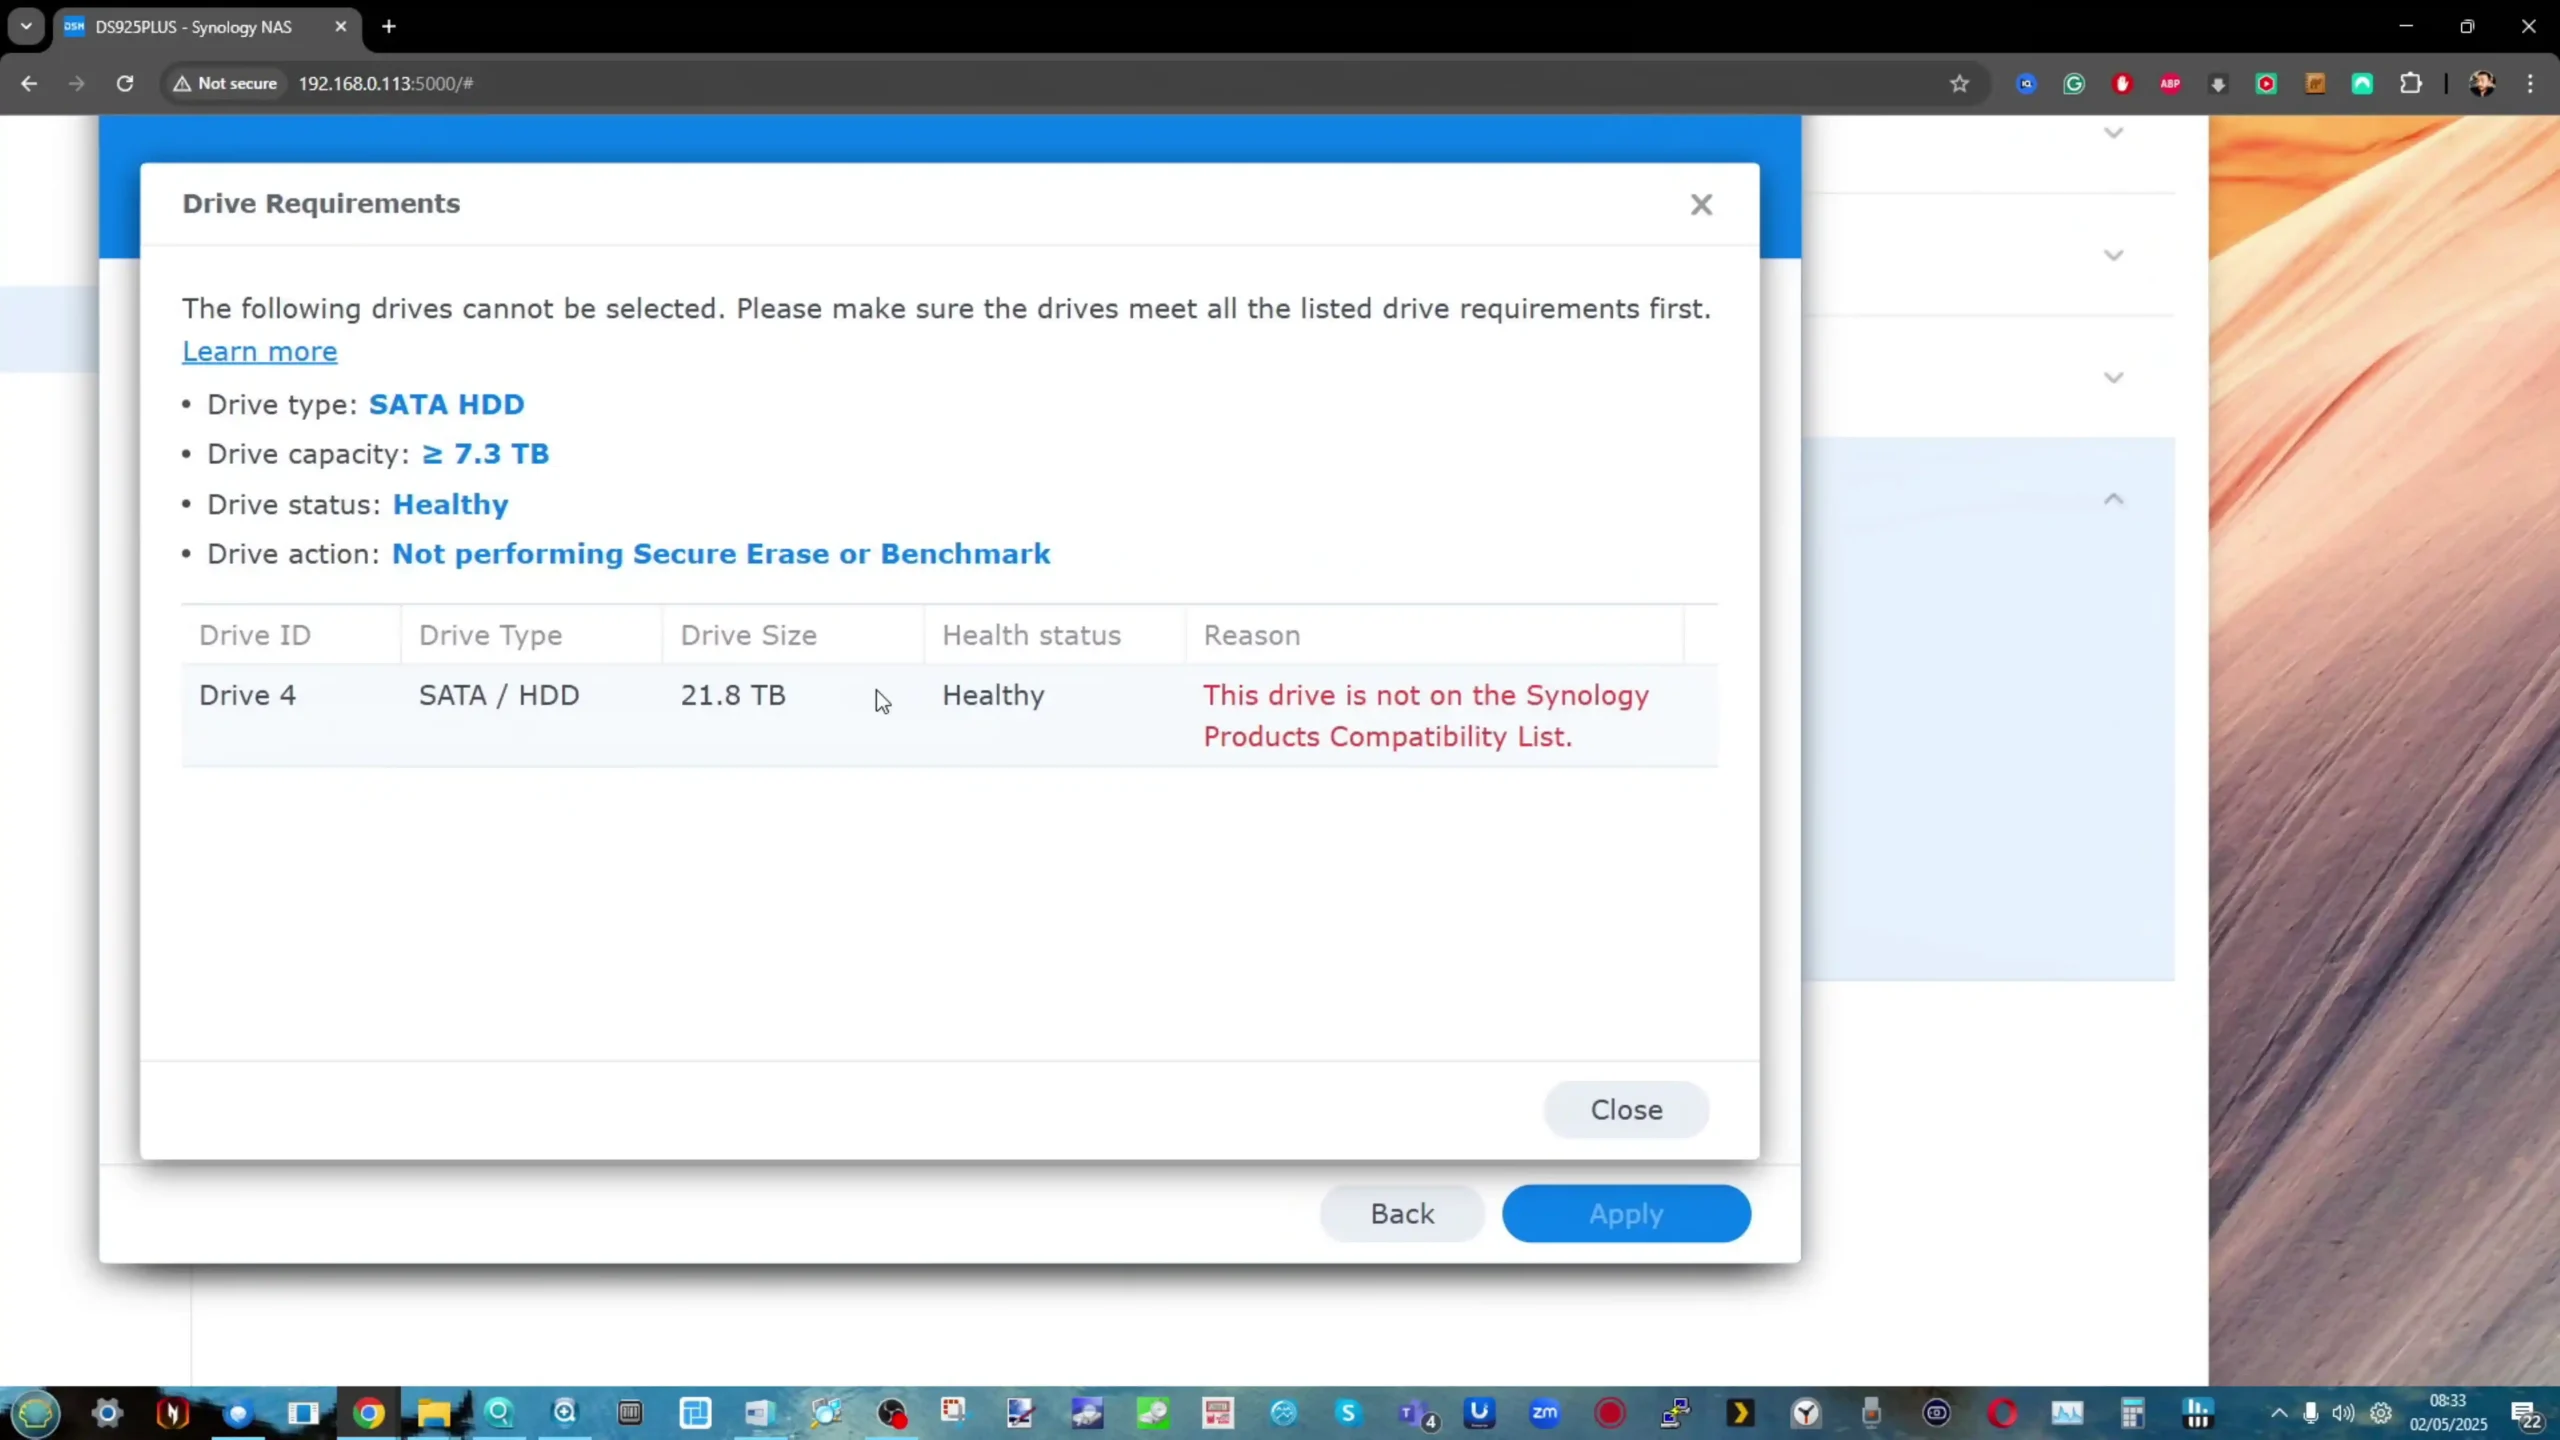Open Opera browser from taskbar
Image resolution: width=2560 pixels, height=1440 pixels.
[x=2002, y=1413]
